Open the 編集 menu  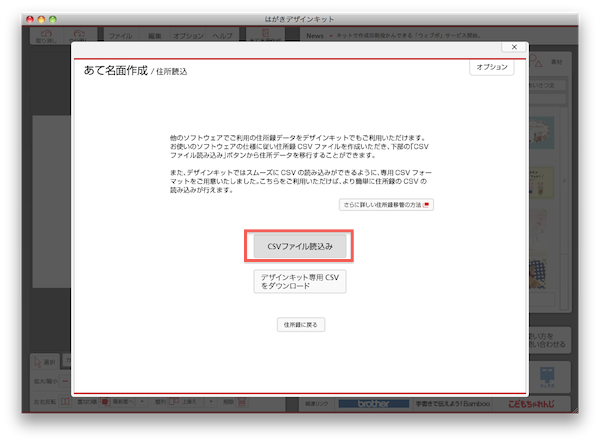coord(155,36)
